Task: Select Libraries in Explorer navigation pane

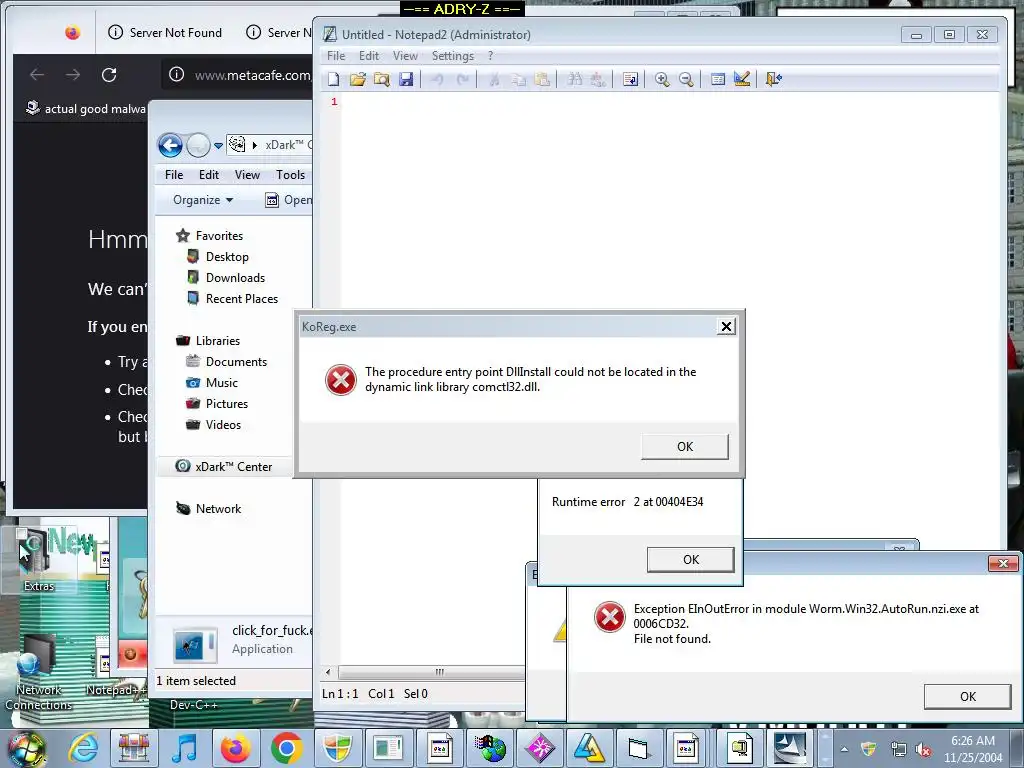Action: [x=208, y=341]
